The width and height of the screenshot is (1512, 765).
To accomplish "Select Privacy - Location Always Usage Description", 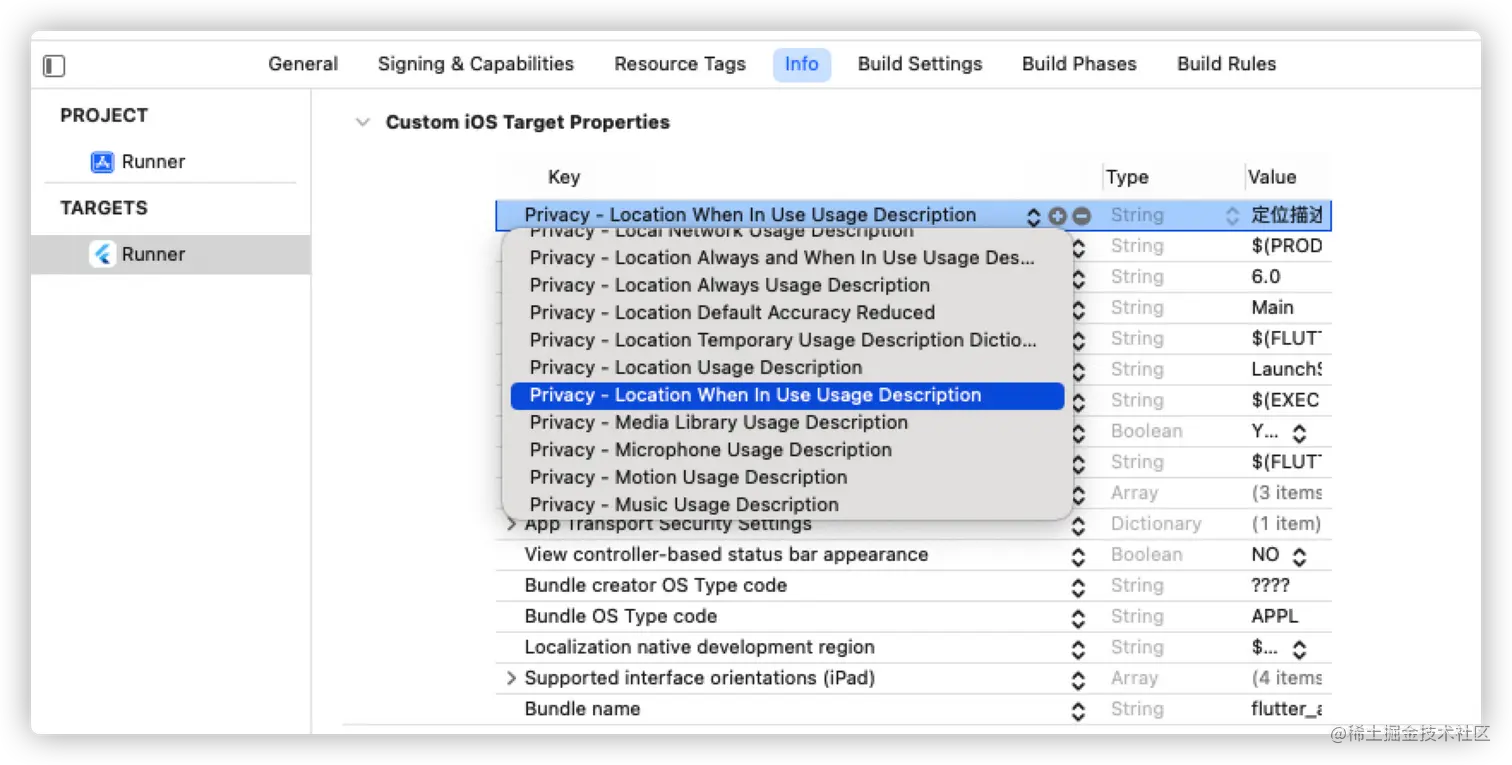I will [x=729, y=285].
